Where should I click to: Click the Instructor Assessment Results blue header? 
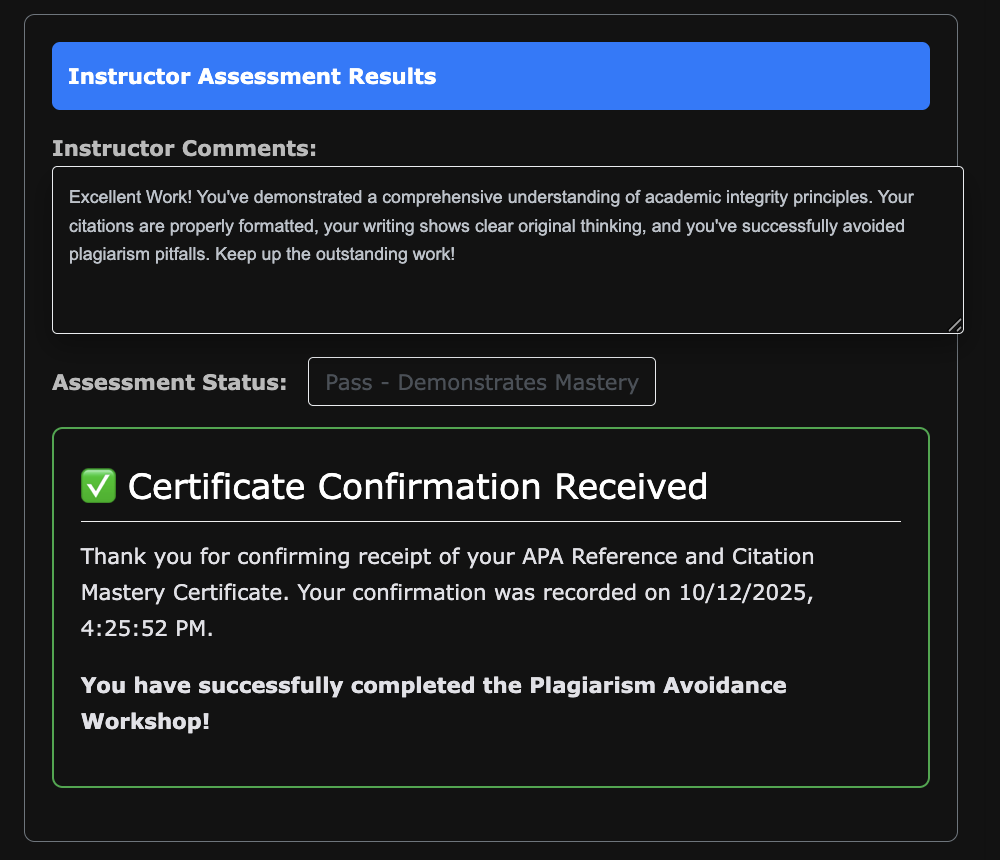490,76
